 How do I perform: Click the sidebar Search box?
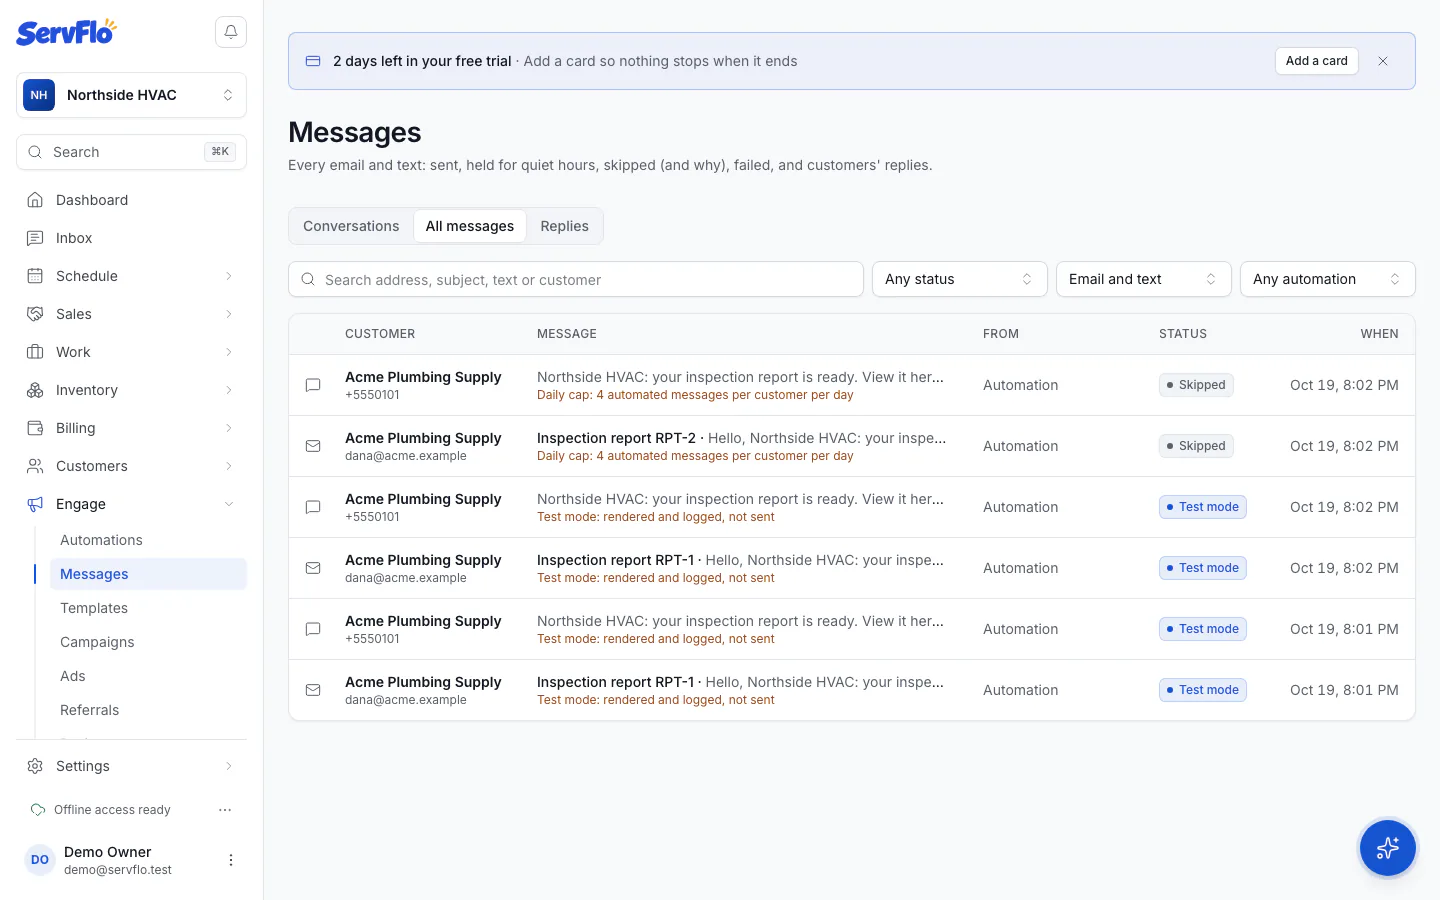tap(131, 152)
